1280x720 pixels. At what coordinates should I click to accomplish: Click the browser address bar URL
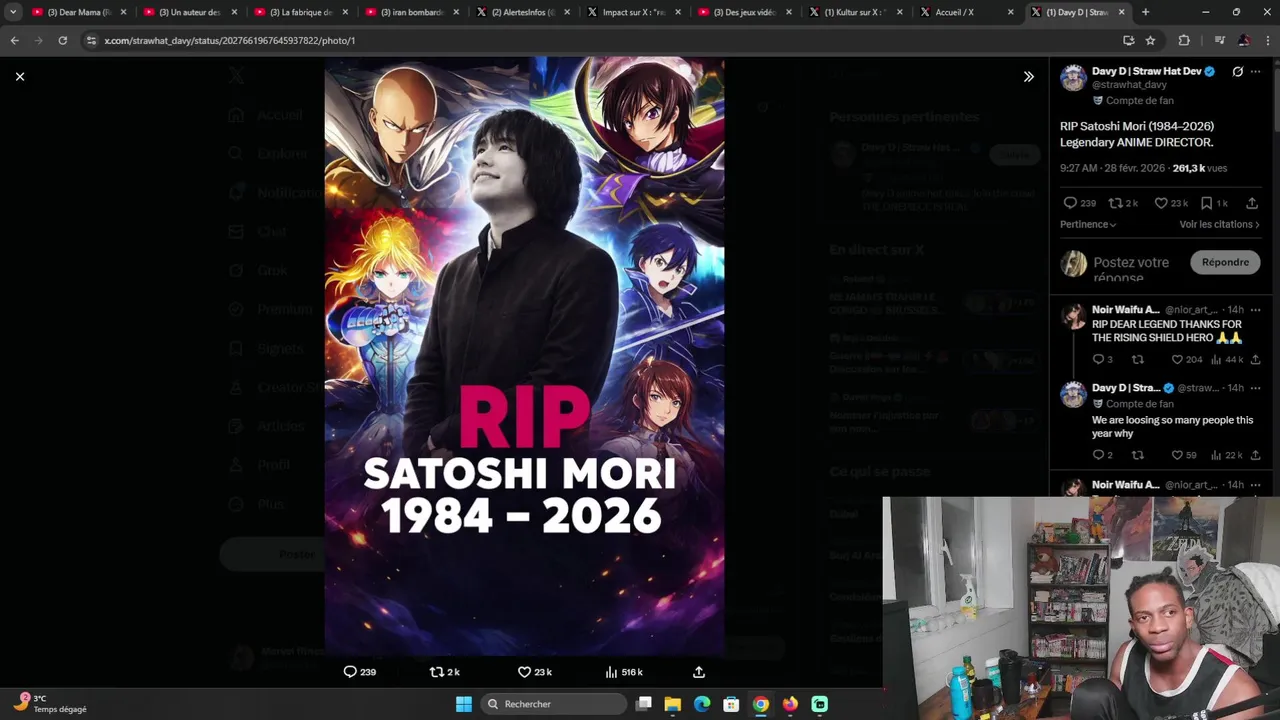(229, 40)
